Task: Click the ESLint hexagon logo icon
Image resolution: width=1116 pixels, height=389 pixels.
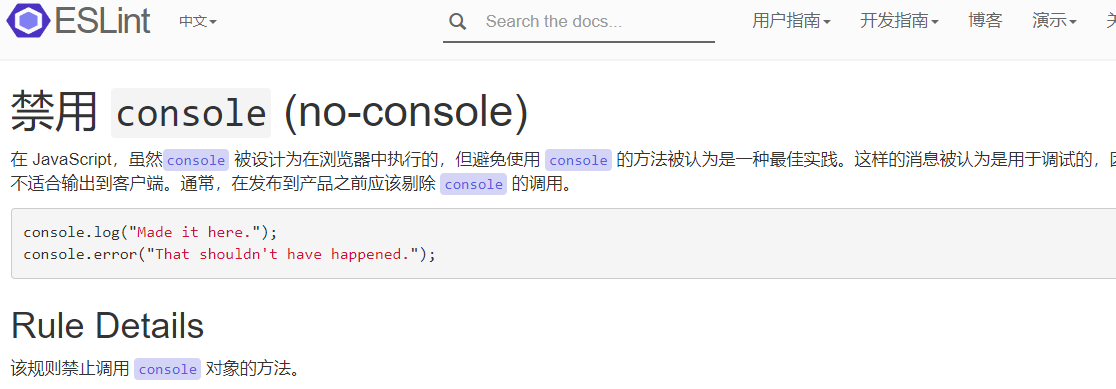Action: point(28,19)
